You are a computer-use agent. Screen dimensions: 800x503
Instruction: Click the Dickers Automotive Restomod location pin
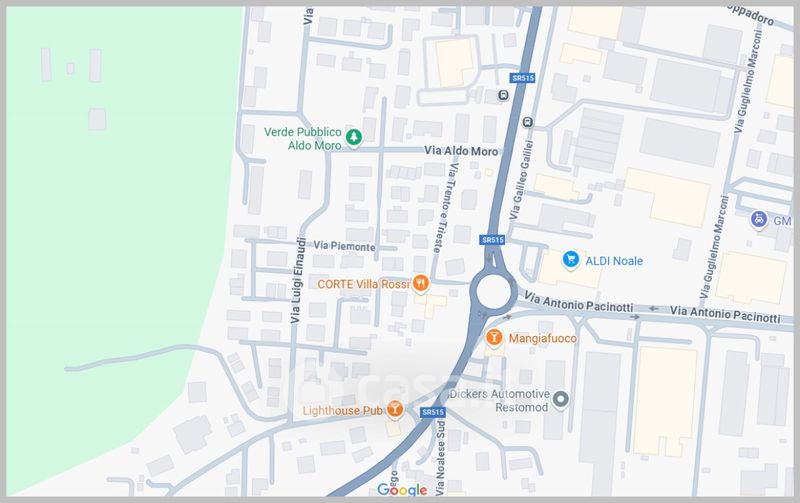[x=561, y=399]
